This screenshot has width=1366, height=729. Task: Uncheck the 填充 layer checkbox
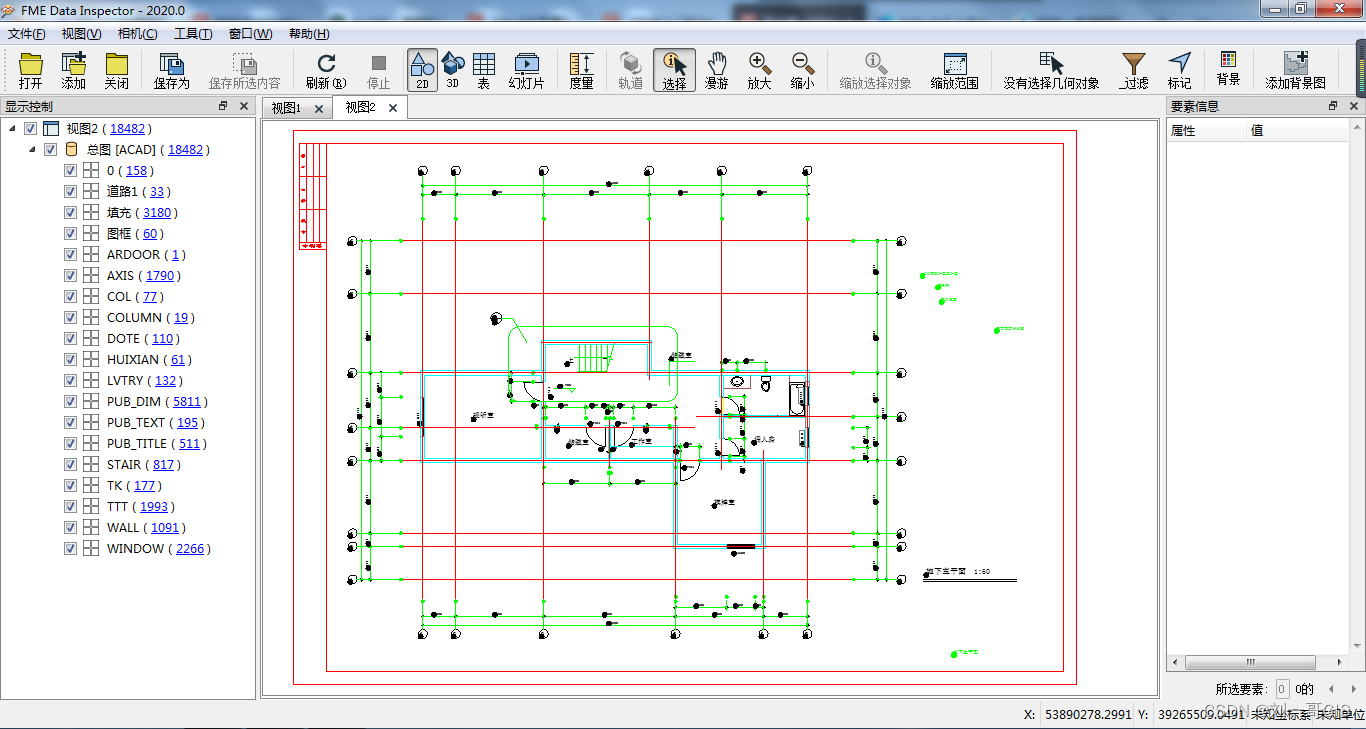click(70, 212)
